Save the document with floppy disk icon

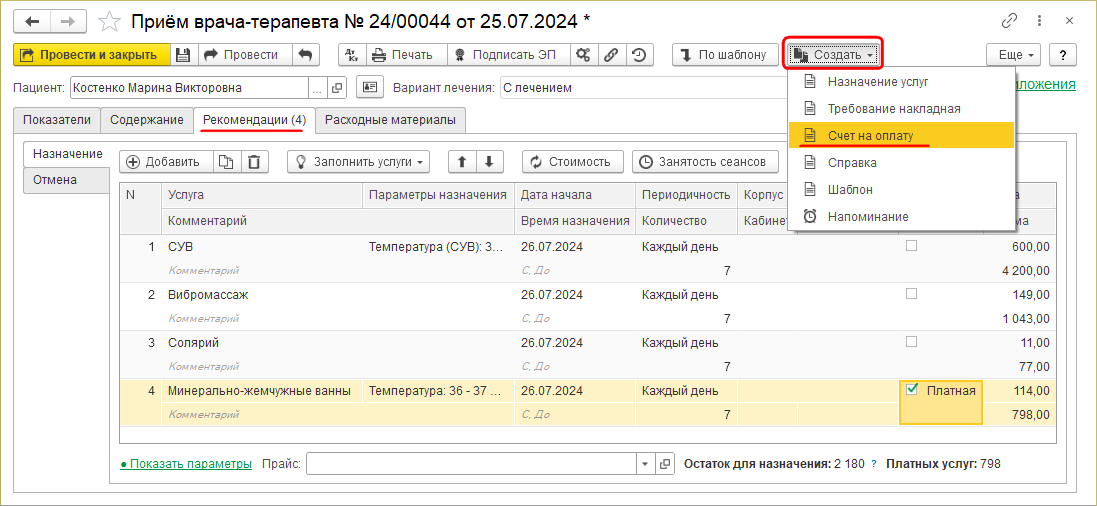[183, 55]
